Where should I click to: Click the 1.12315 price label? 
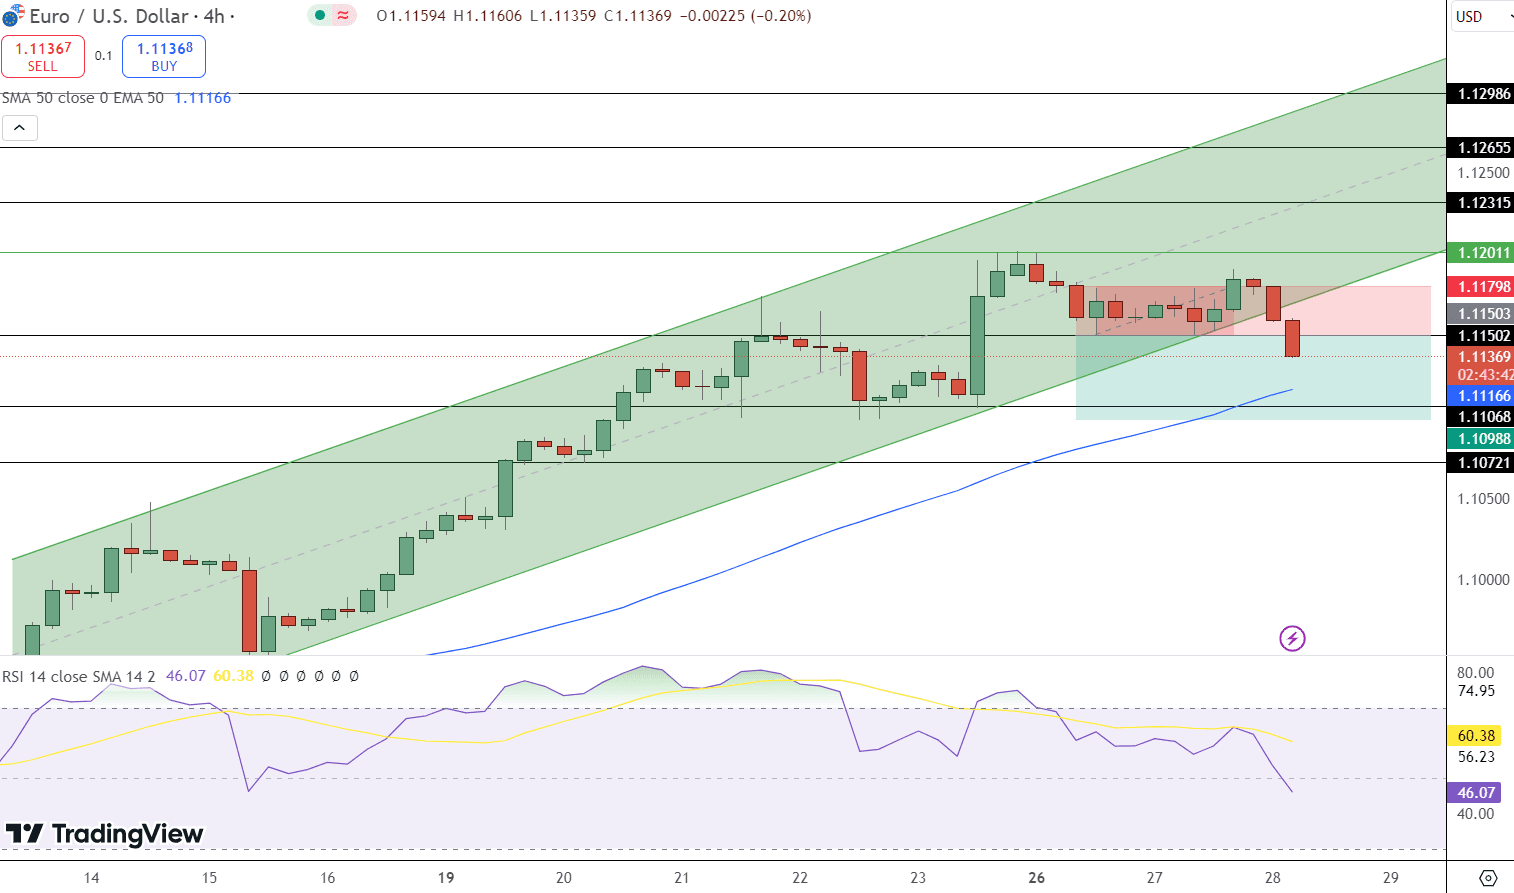click(1482, 203)
